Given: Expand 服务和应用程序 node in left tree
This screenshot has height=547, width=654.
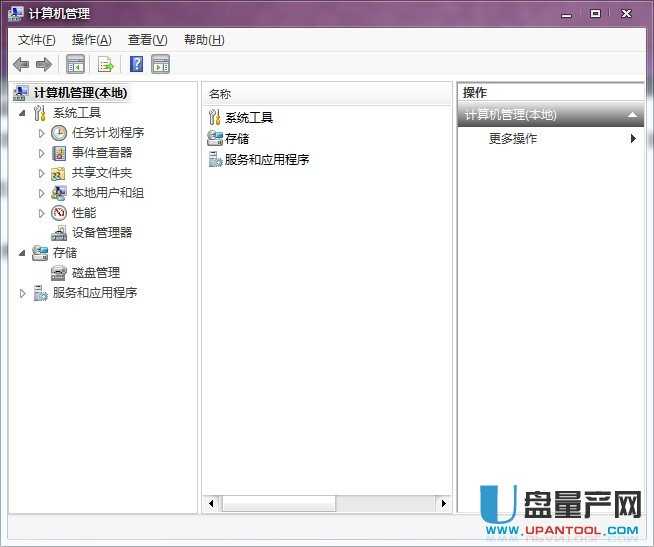Looking at the screenshot, I should (23, 293).
